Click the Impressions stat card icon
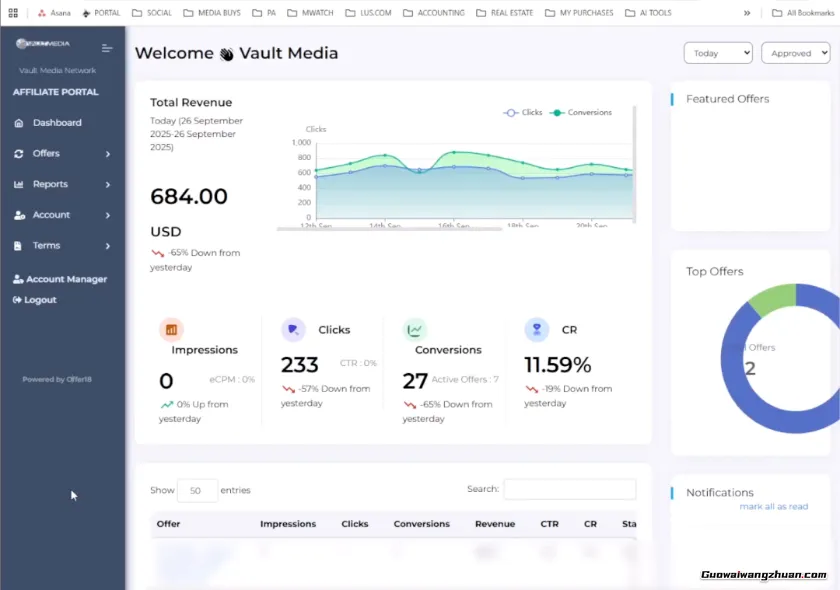 click(171, 329)
